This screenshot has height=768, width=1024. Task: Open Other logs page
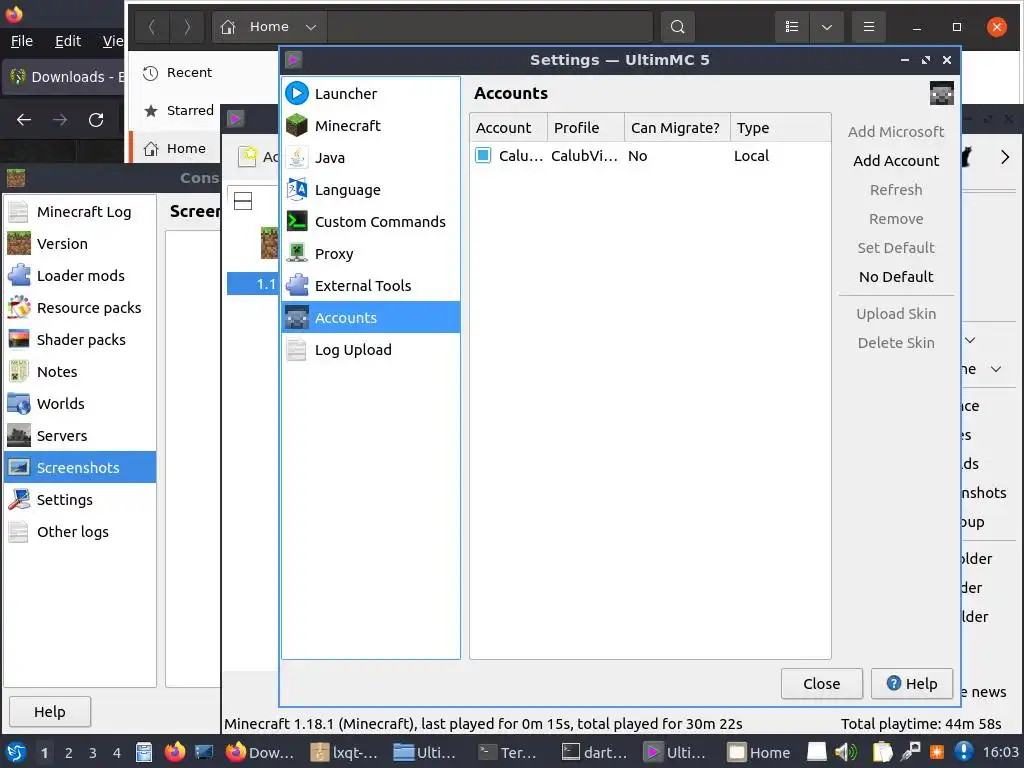pyautogui.click(x=80, y=532)
